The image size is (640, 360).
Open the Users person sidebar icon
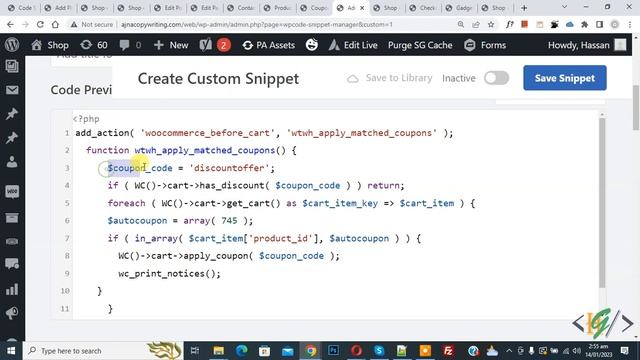tap(12, 162)
